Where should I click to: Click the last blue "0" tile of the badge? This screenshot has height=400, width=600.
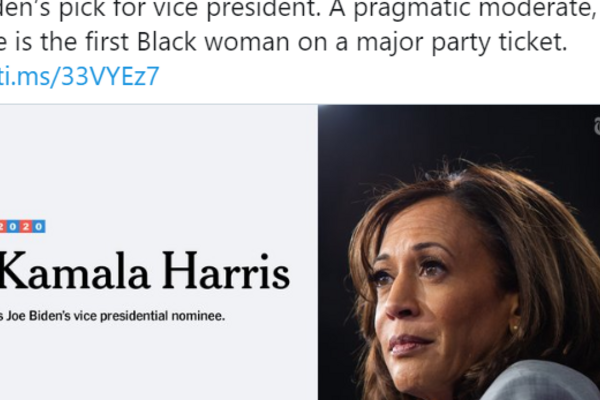point(39,226)
